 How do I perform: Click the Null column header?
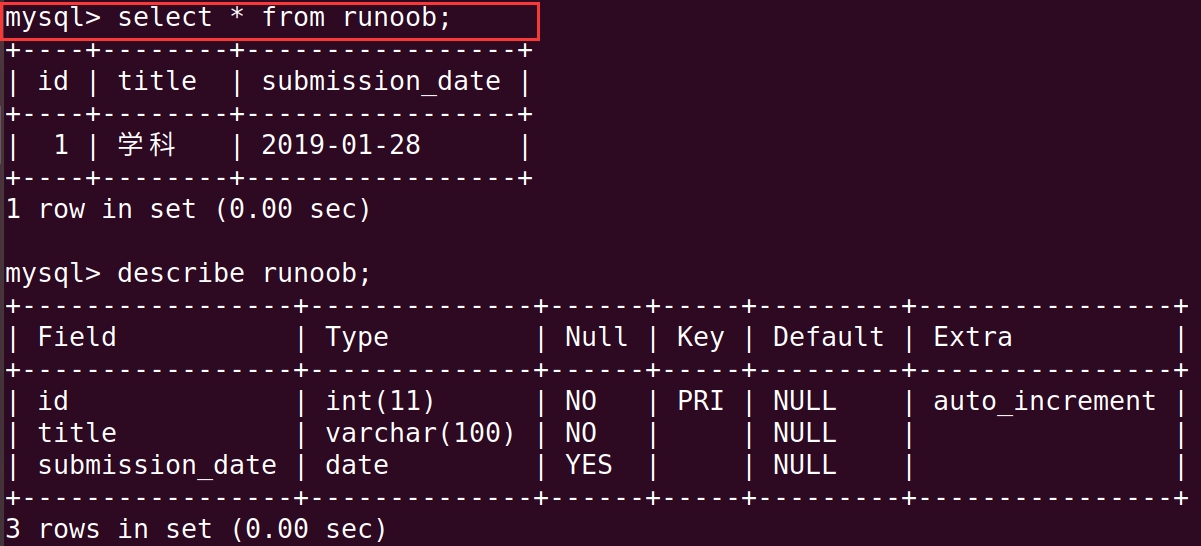(x=596, y=337)
